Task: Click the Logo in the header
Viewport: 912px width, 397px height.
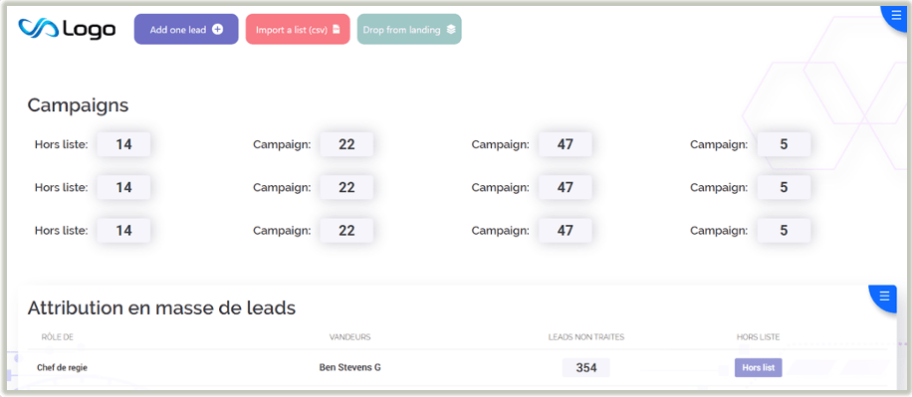Action: click(x=67, y=29)
